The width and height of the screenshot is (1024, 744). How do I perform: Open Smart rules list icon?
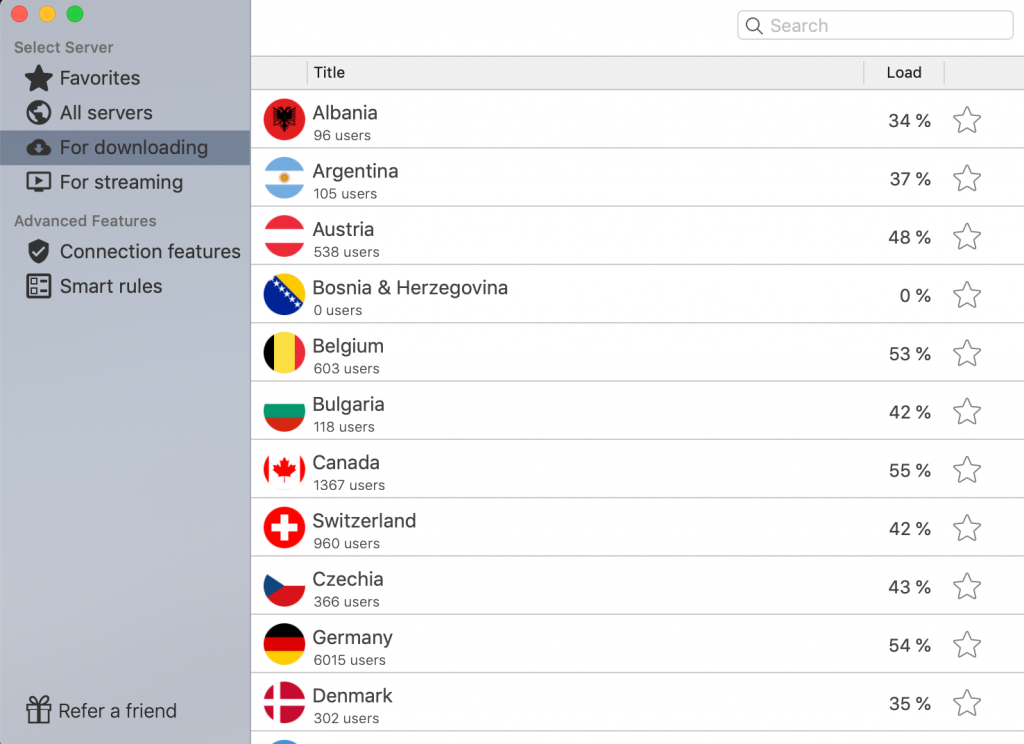pyautogui.click(x=39, y=286)
